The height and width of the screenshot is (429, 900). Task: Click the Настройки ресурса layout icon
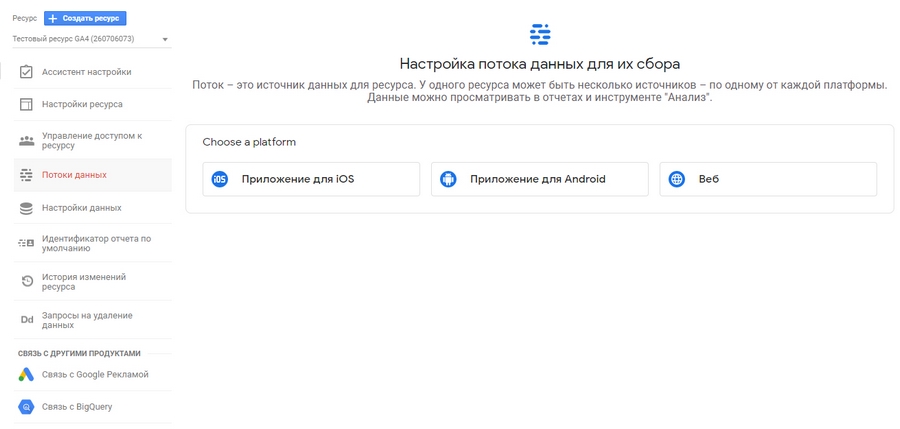point(26,105)
